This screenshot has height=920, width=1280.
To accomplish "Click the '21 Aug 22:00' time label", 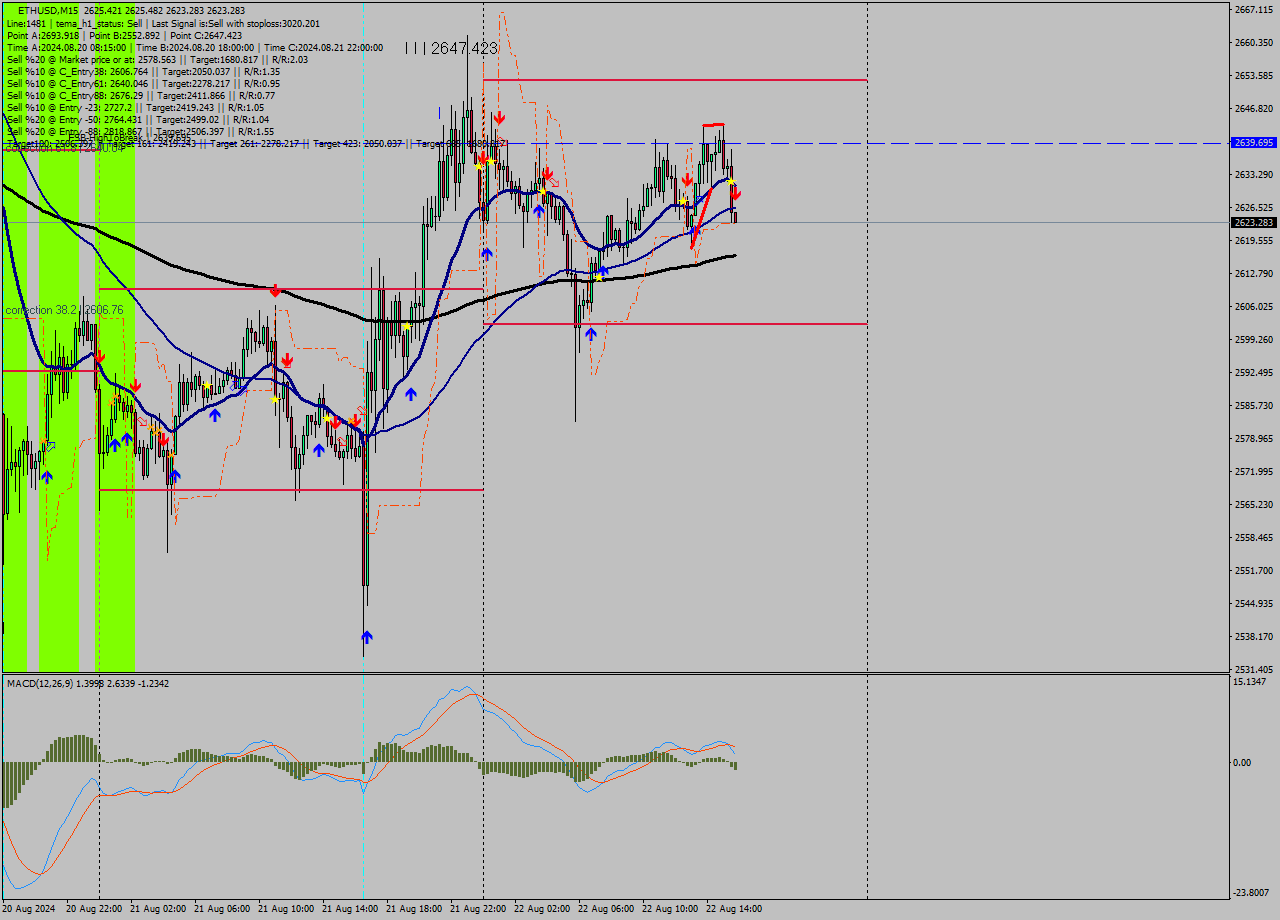I will click(x=478, y=909).
